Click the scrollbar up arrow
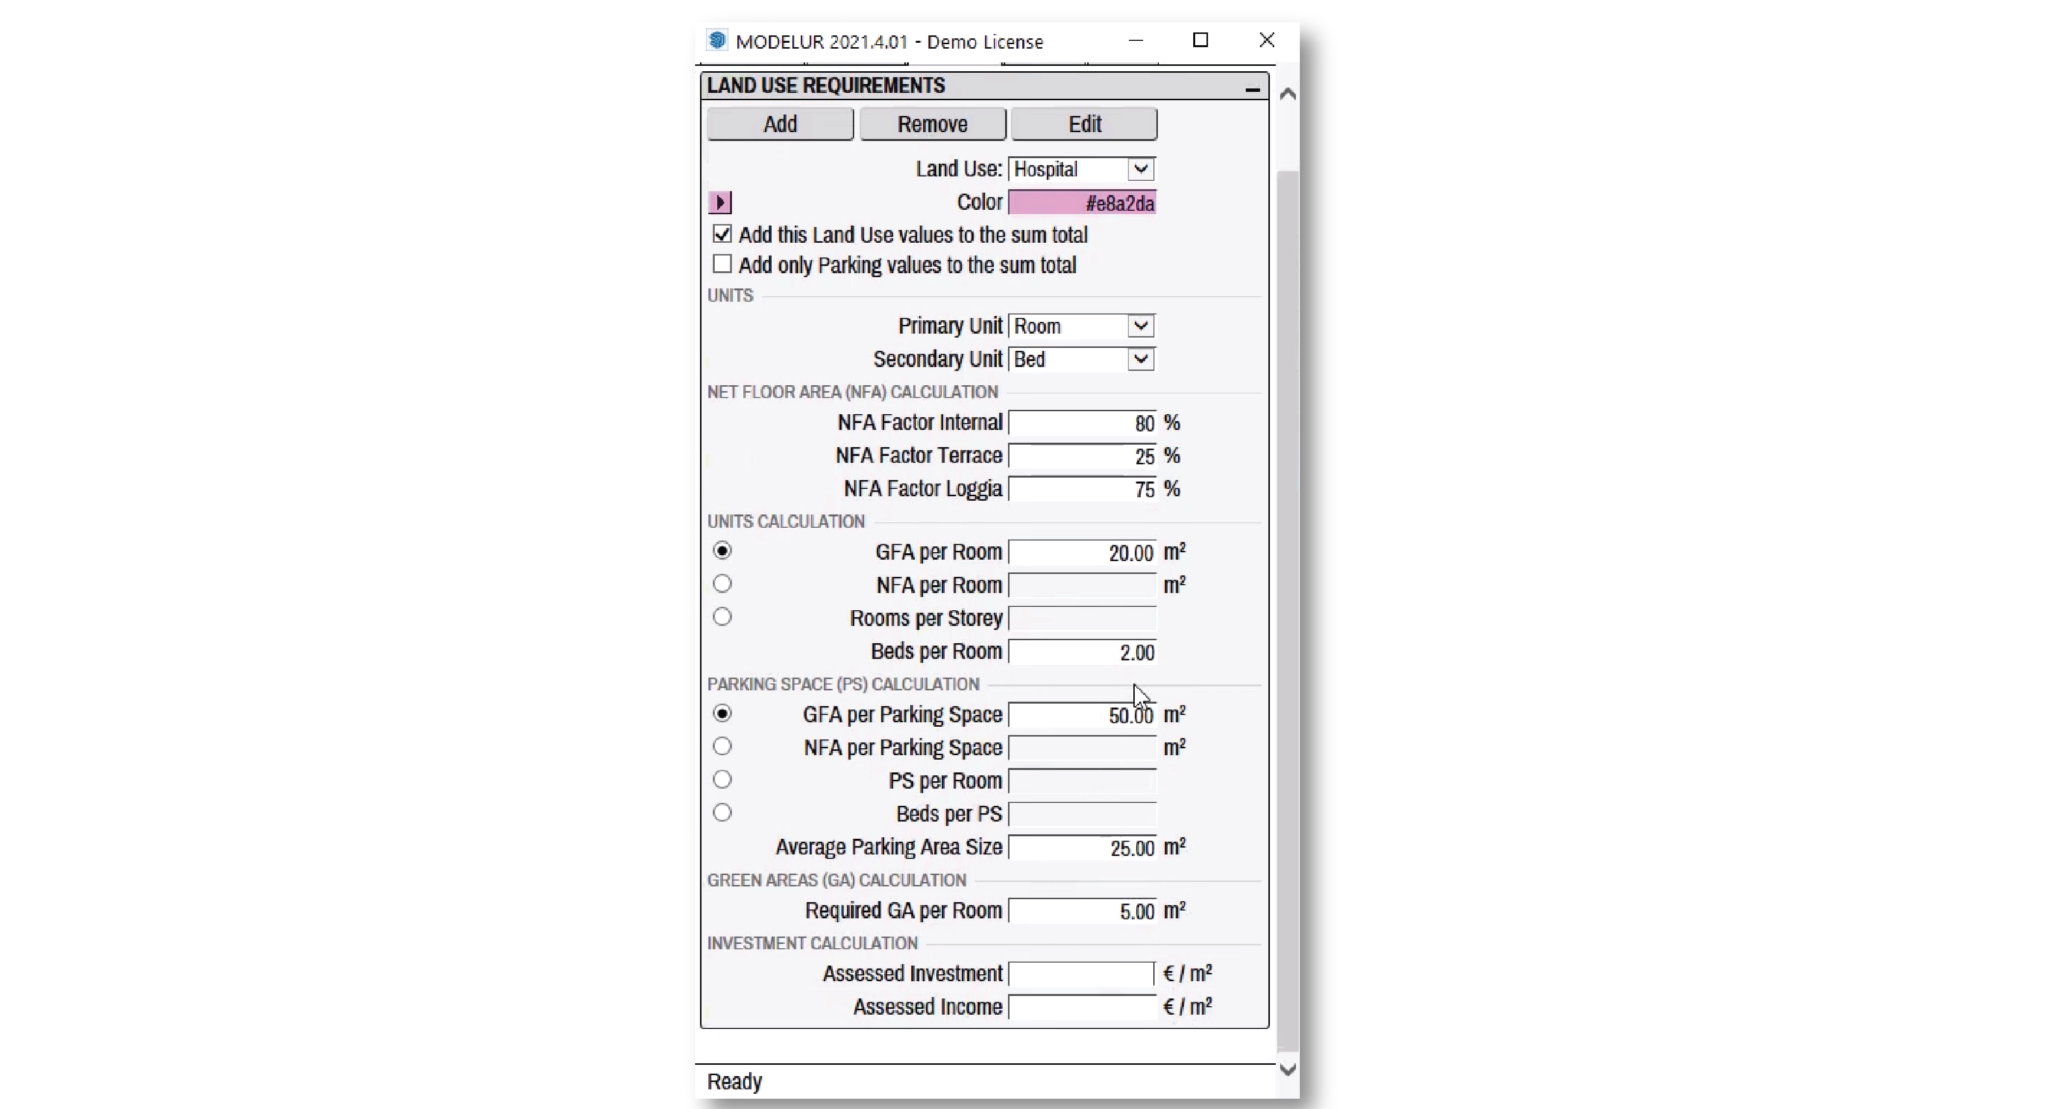 coord(1288,94)
